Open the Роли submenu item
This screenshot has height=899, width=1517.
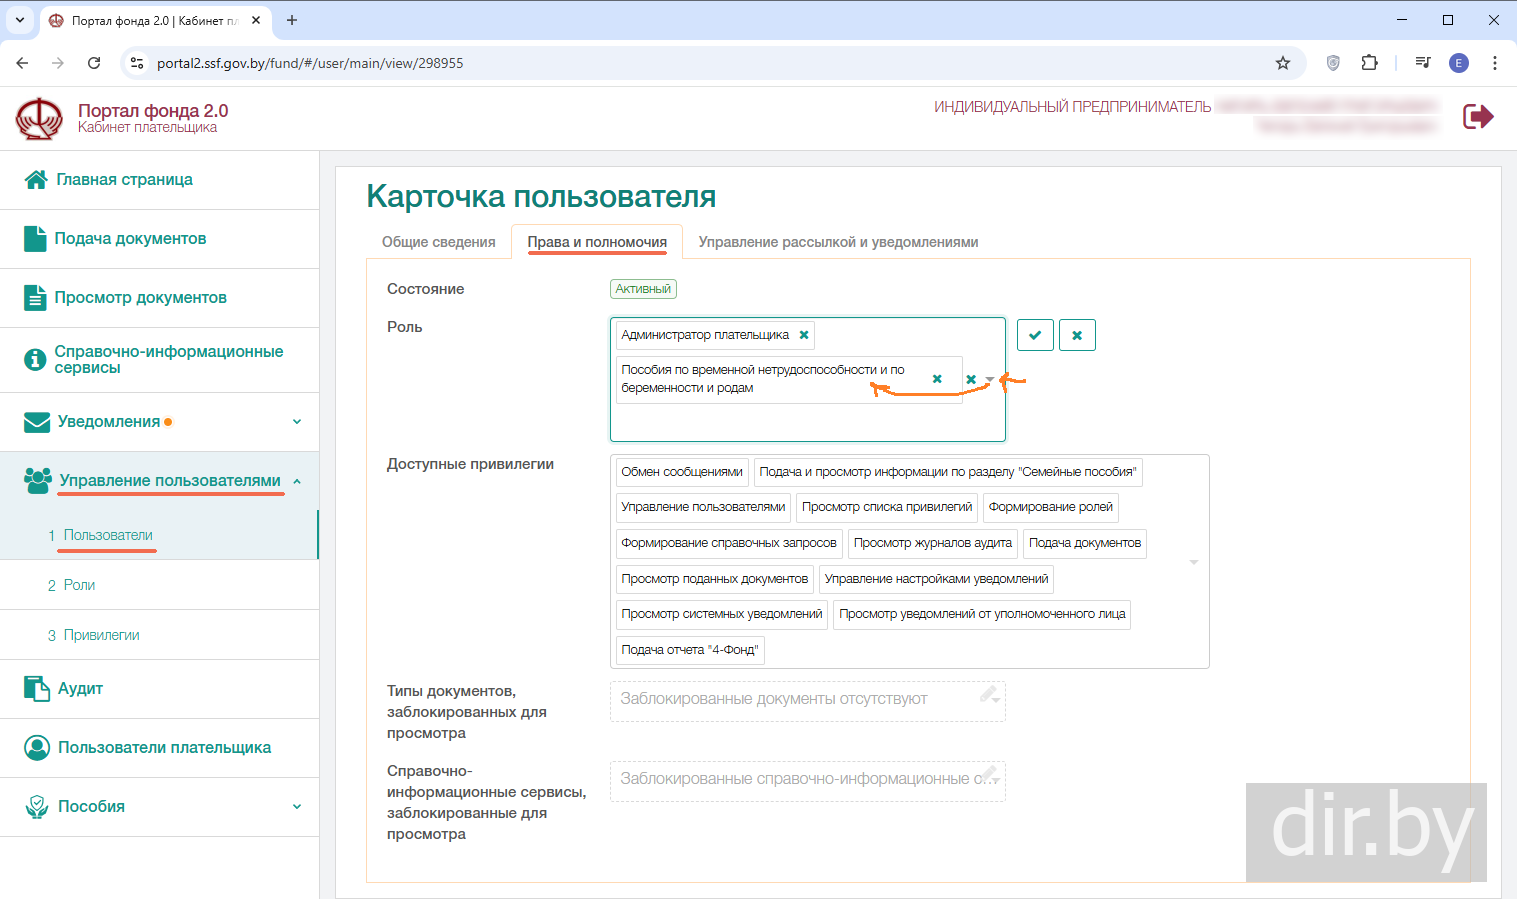(79, 585)
